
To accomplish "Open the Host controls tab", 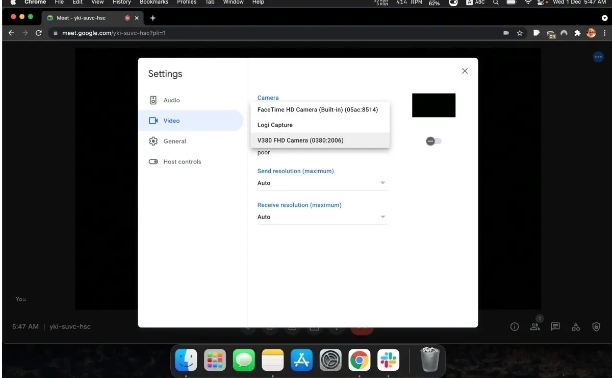I will [x=191, y=162].
